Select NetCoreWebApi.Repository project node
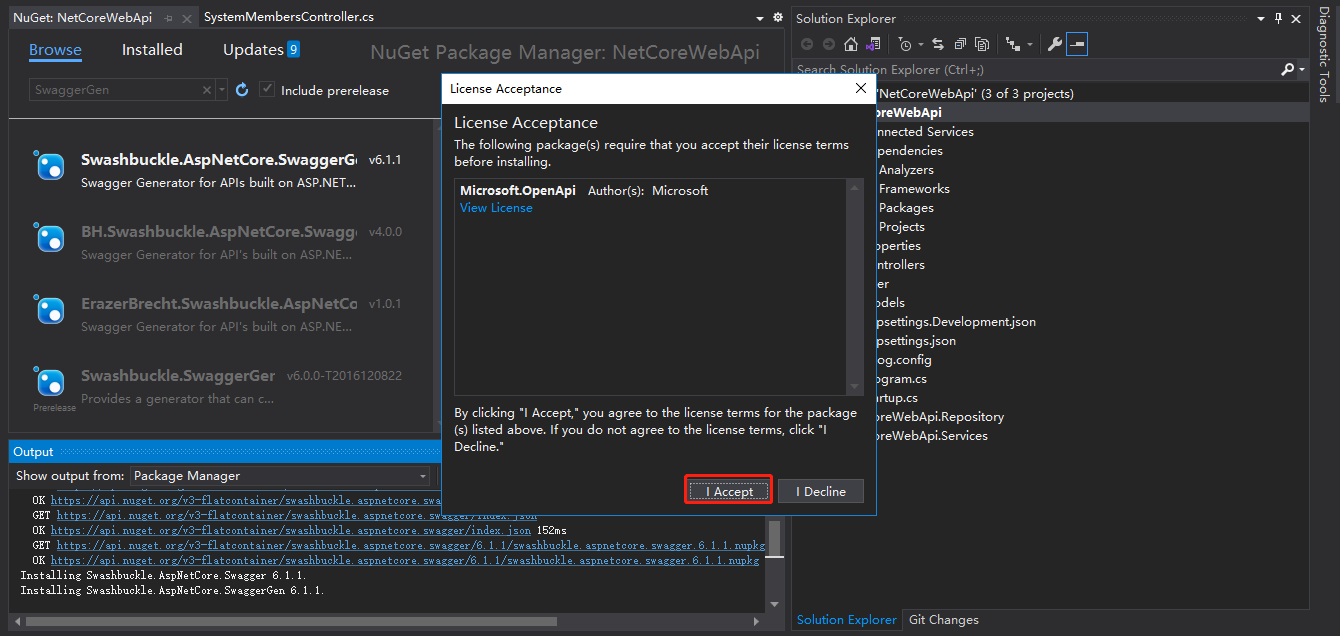This screenshot has height=636, width=1340. 939,417
